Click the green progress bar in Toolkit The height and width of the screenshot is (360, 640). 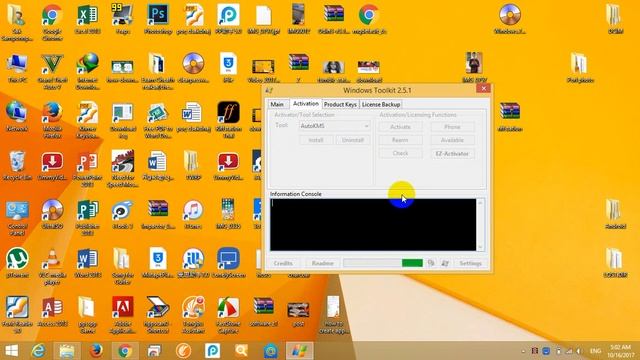point(412,263)
